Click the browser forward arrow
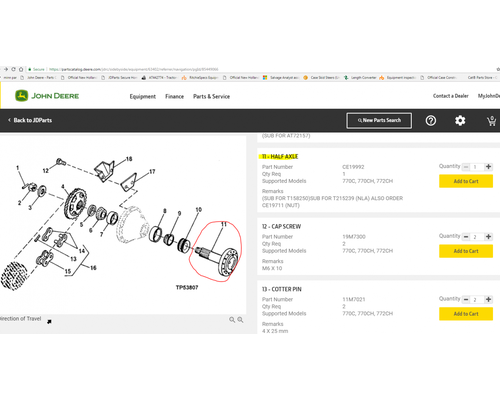The height and width of the screenshot is (400, 500). pos(6,69)
